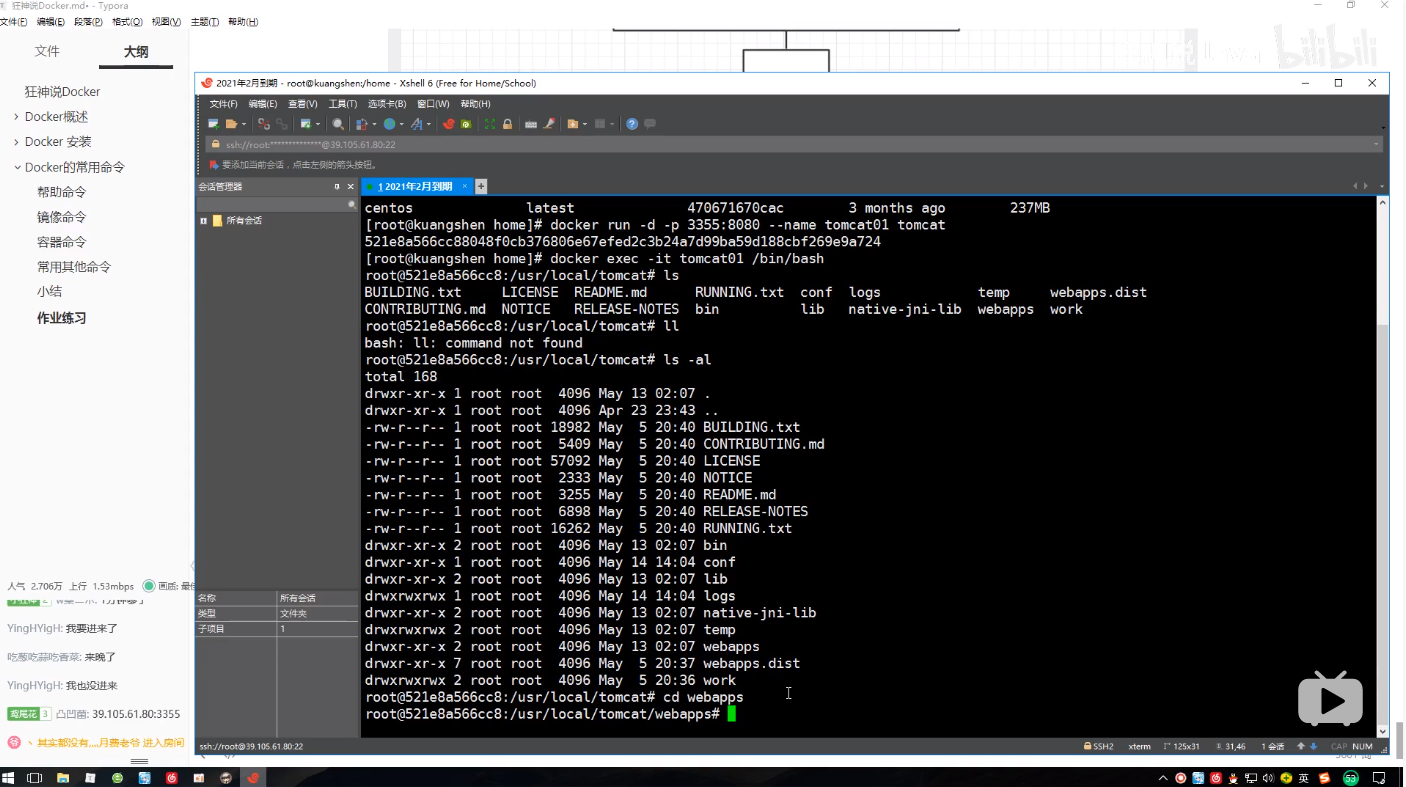Click the red Xshell swirl icon in toolbar

[x=449, y=124]
